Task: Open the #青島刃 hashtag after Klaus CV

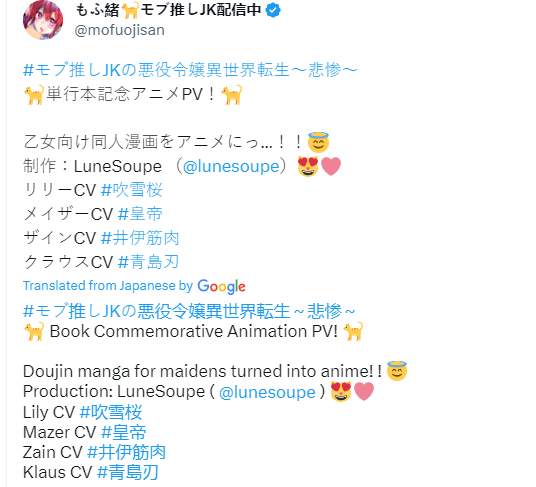Action: [x=128, y=473]
